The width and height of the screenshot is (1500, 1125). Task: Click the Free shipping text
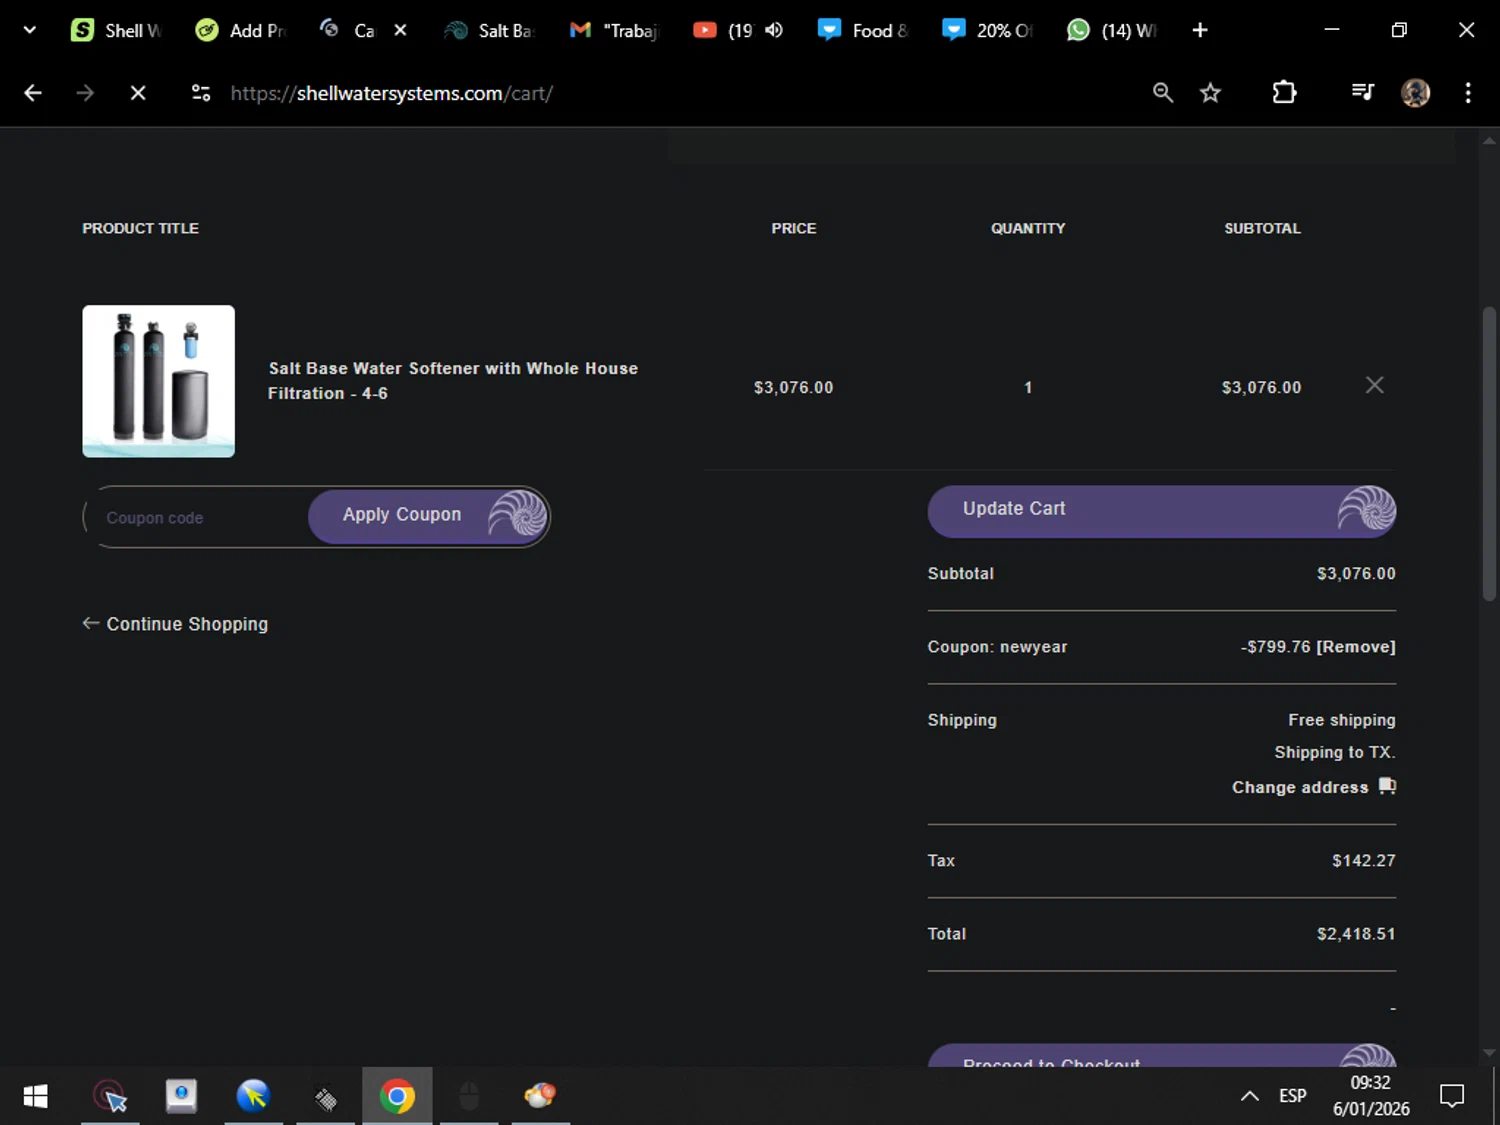click(1341, 720)
